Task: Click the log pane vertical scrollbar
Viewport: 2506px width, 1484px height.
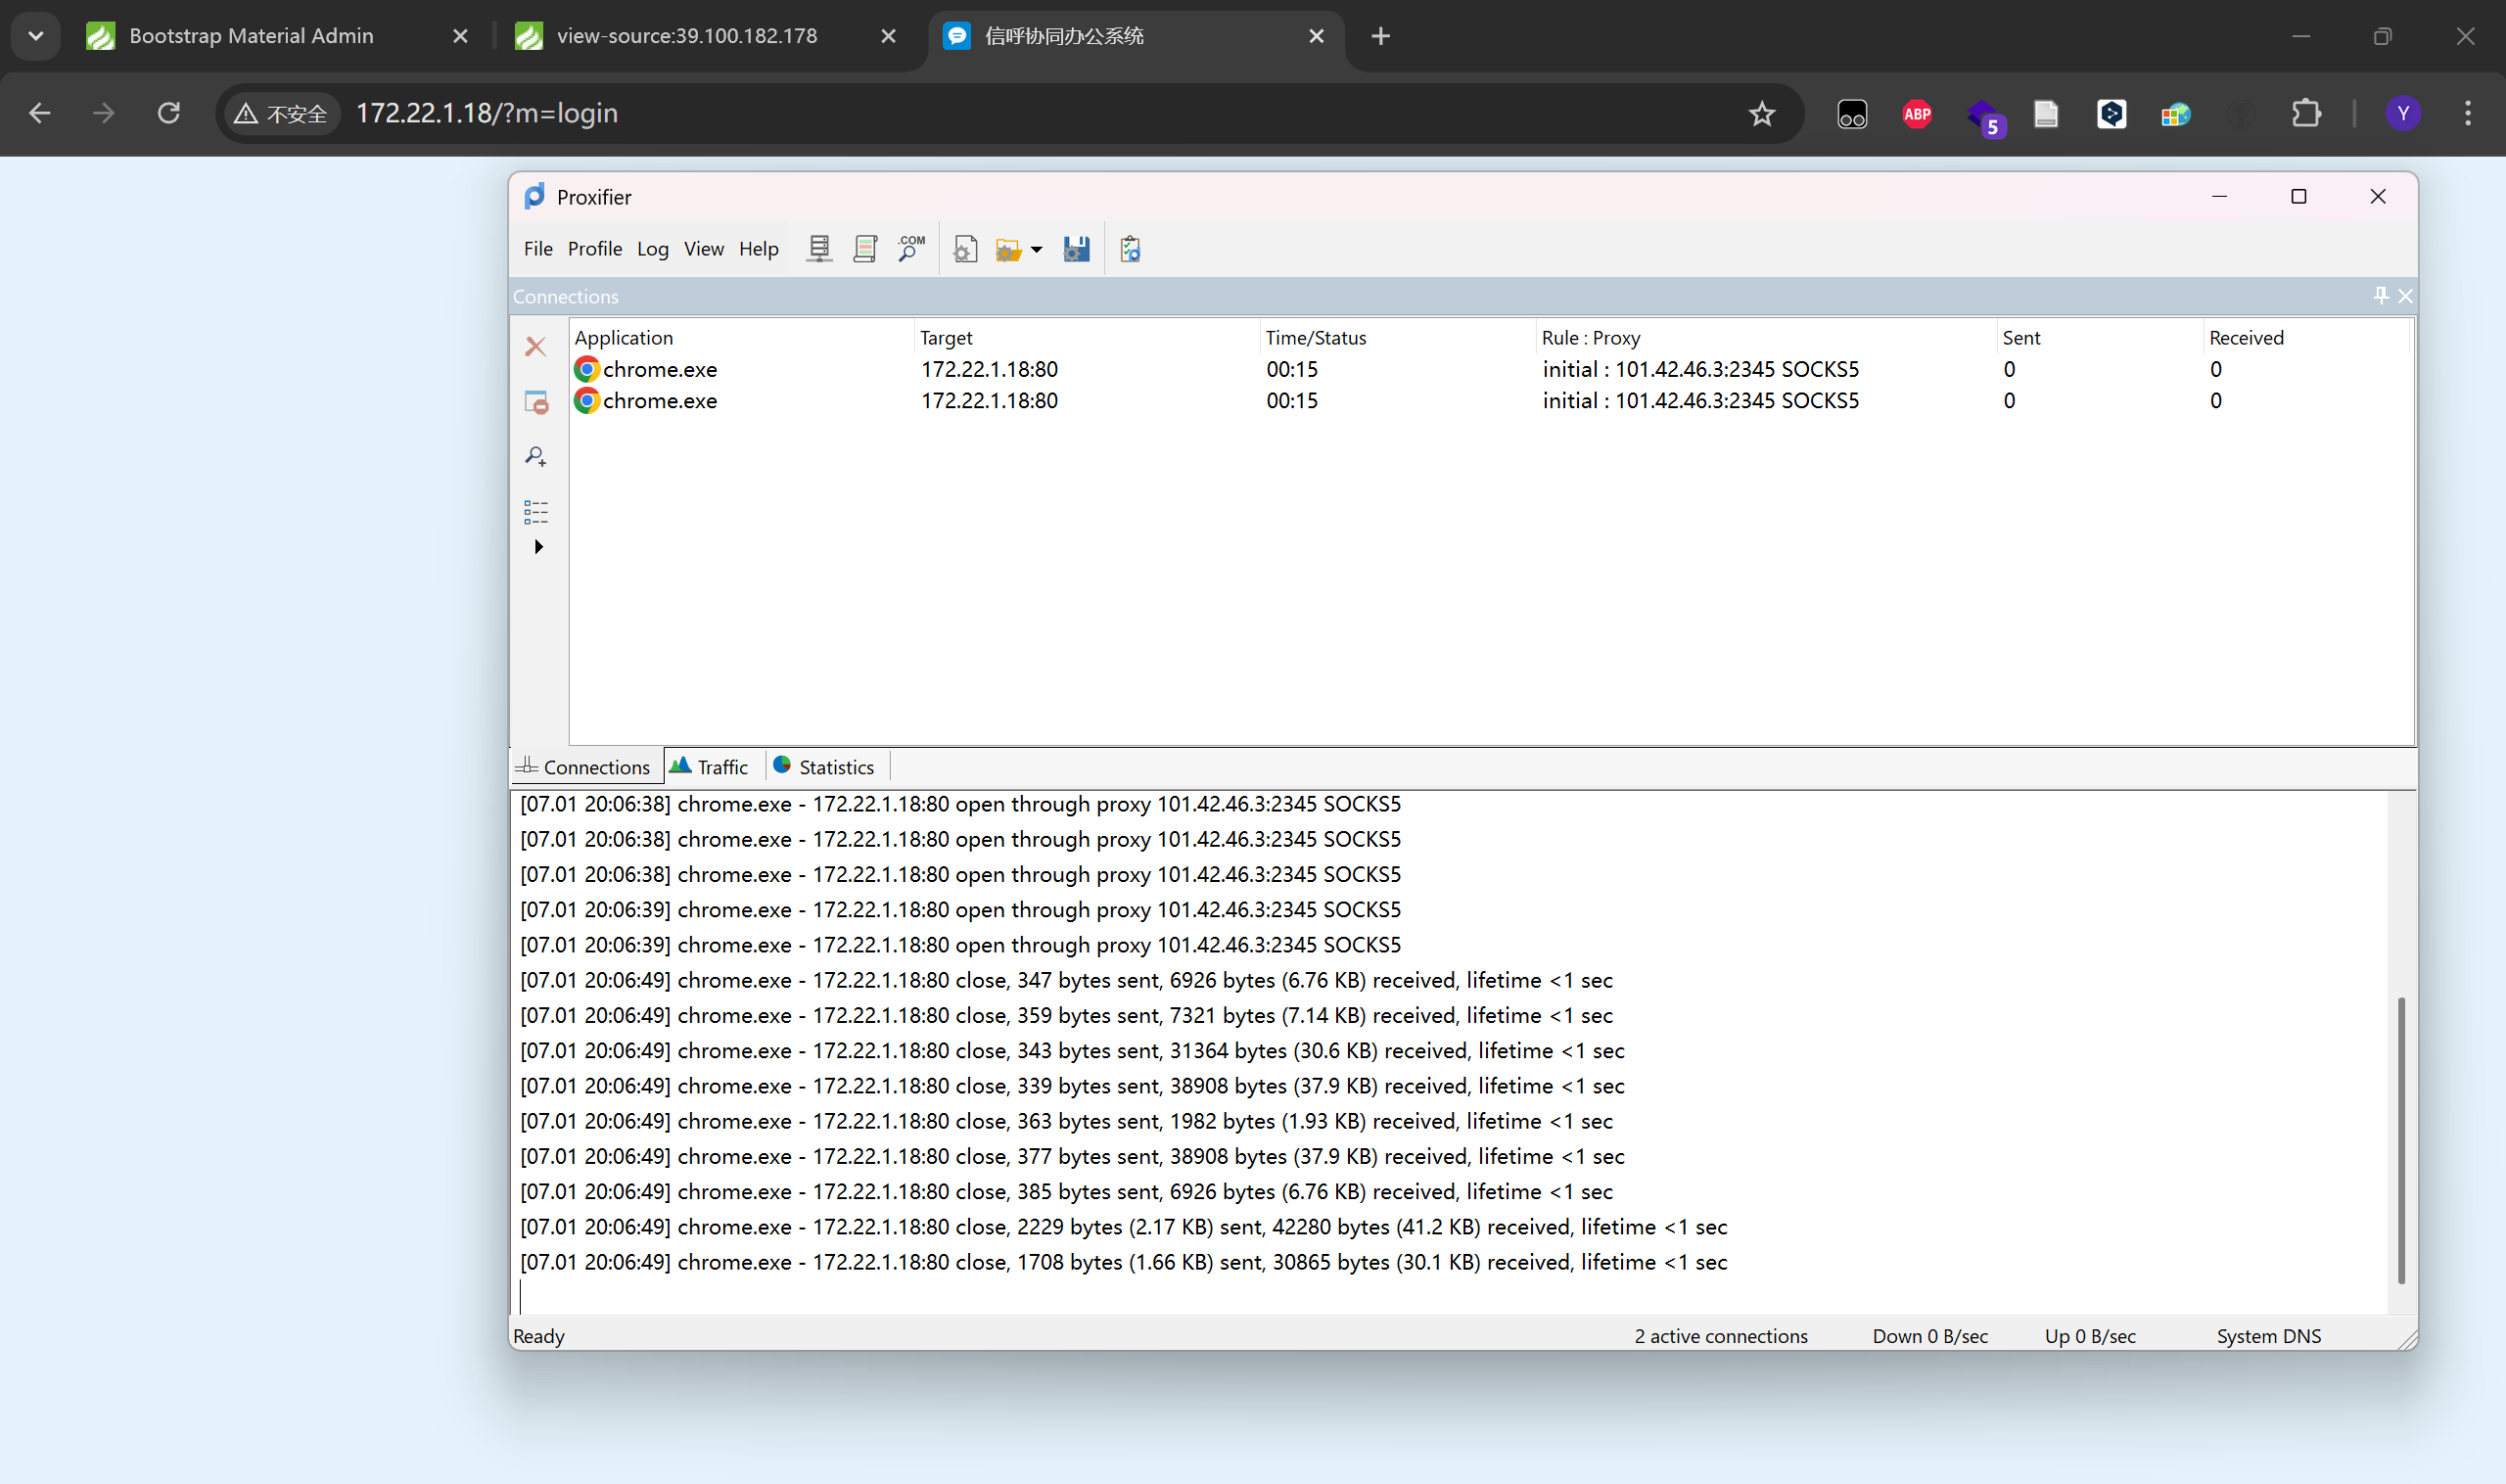Action: click(2400, 1139)
